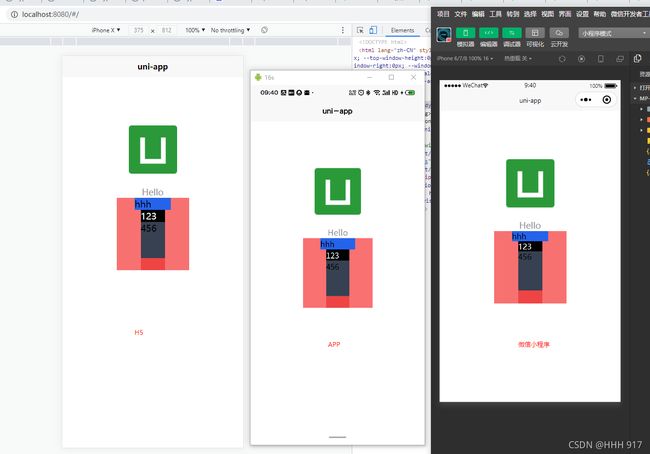Click the blue hhh box in WeChat simulator
Image resolution: width=650 pixels, height=454 pixels.
tap(530, 236)
